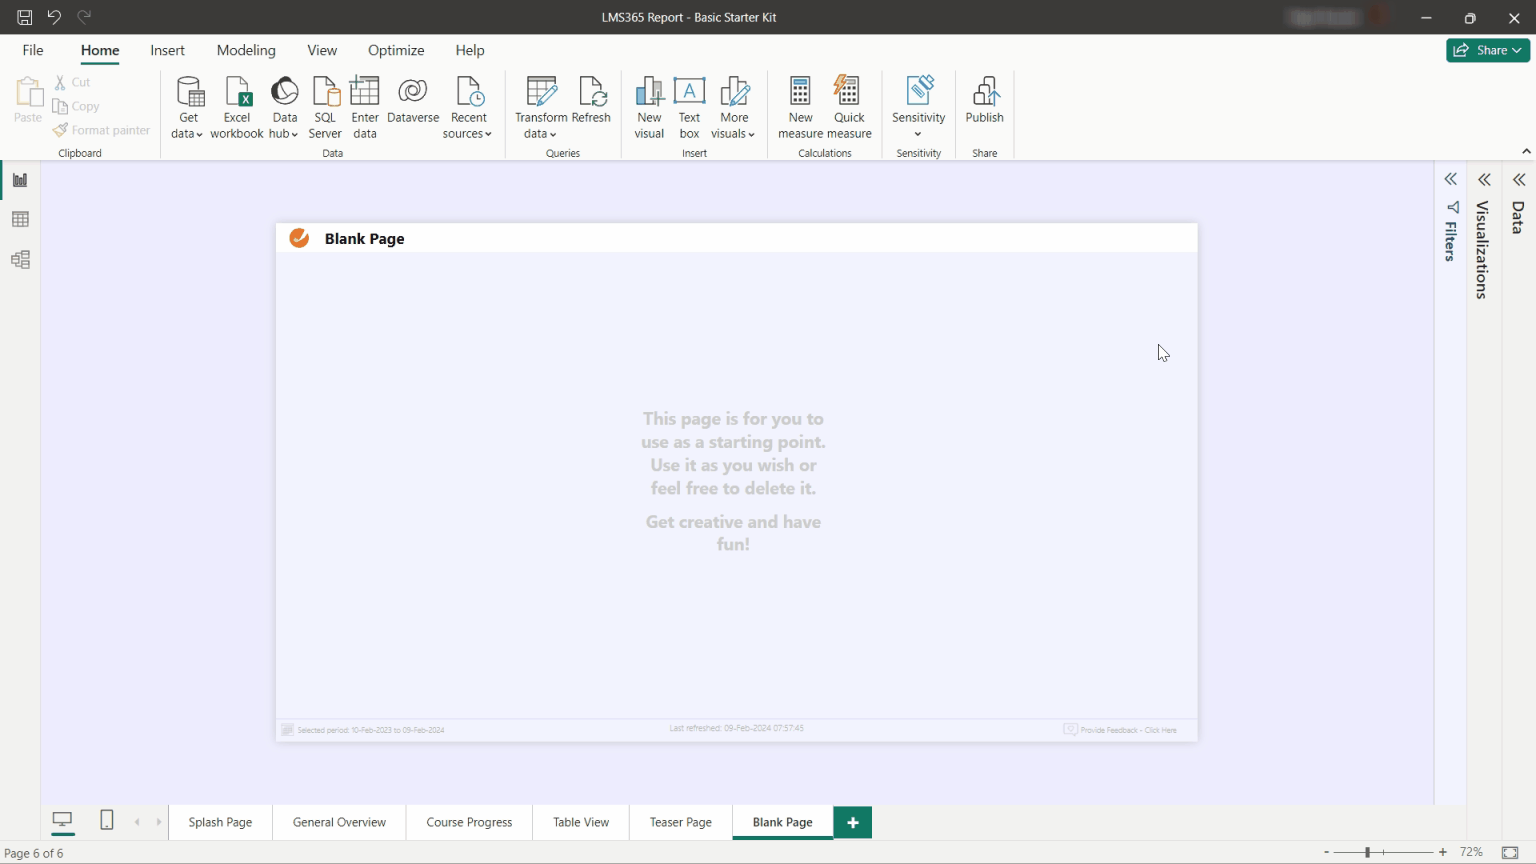Switch to Table view in left sidebar

tap(20, 220)
